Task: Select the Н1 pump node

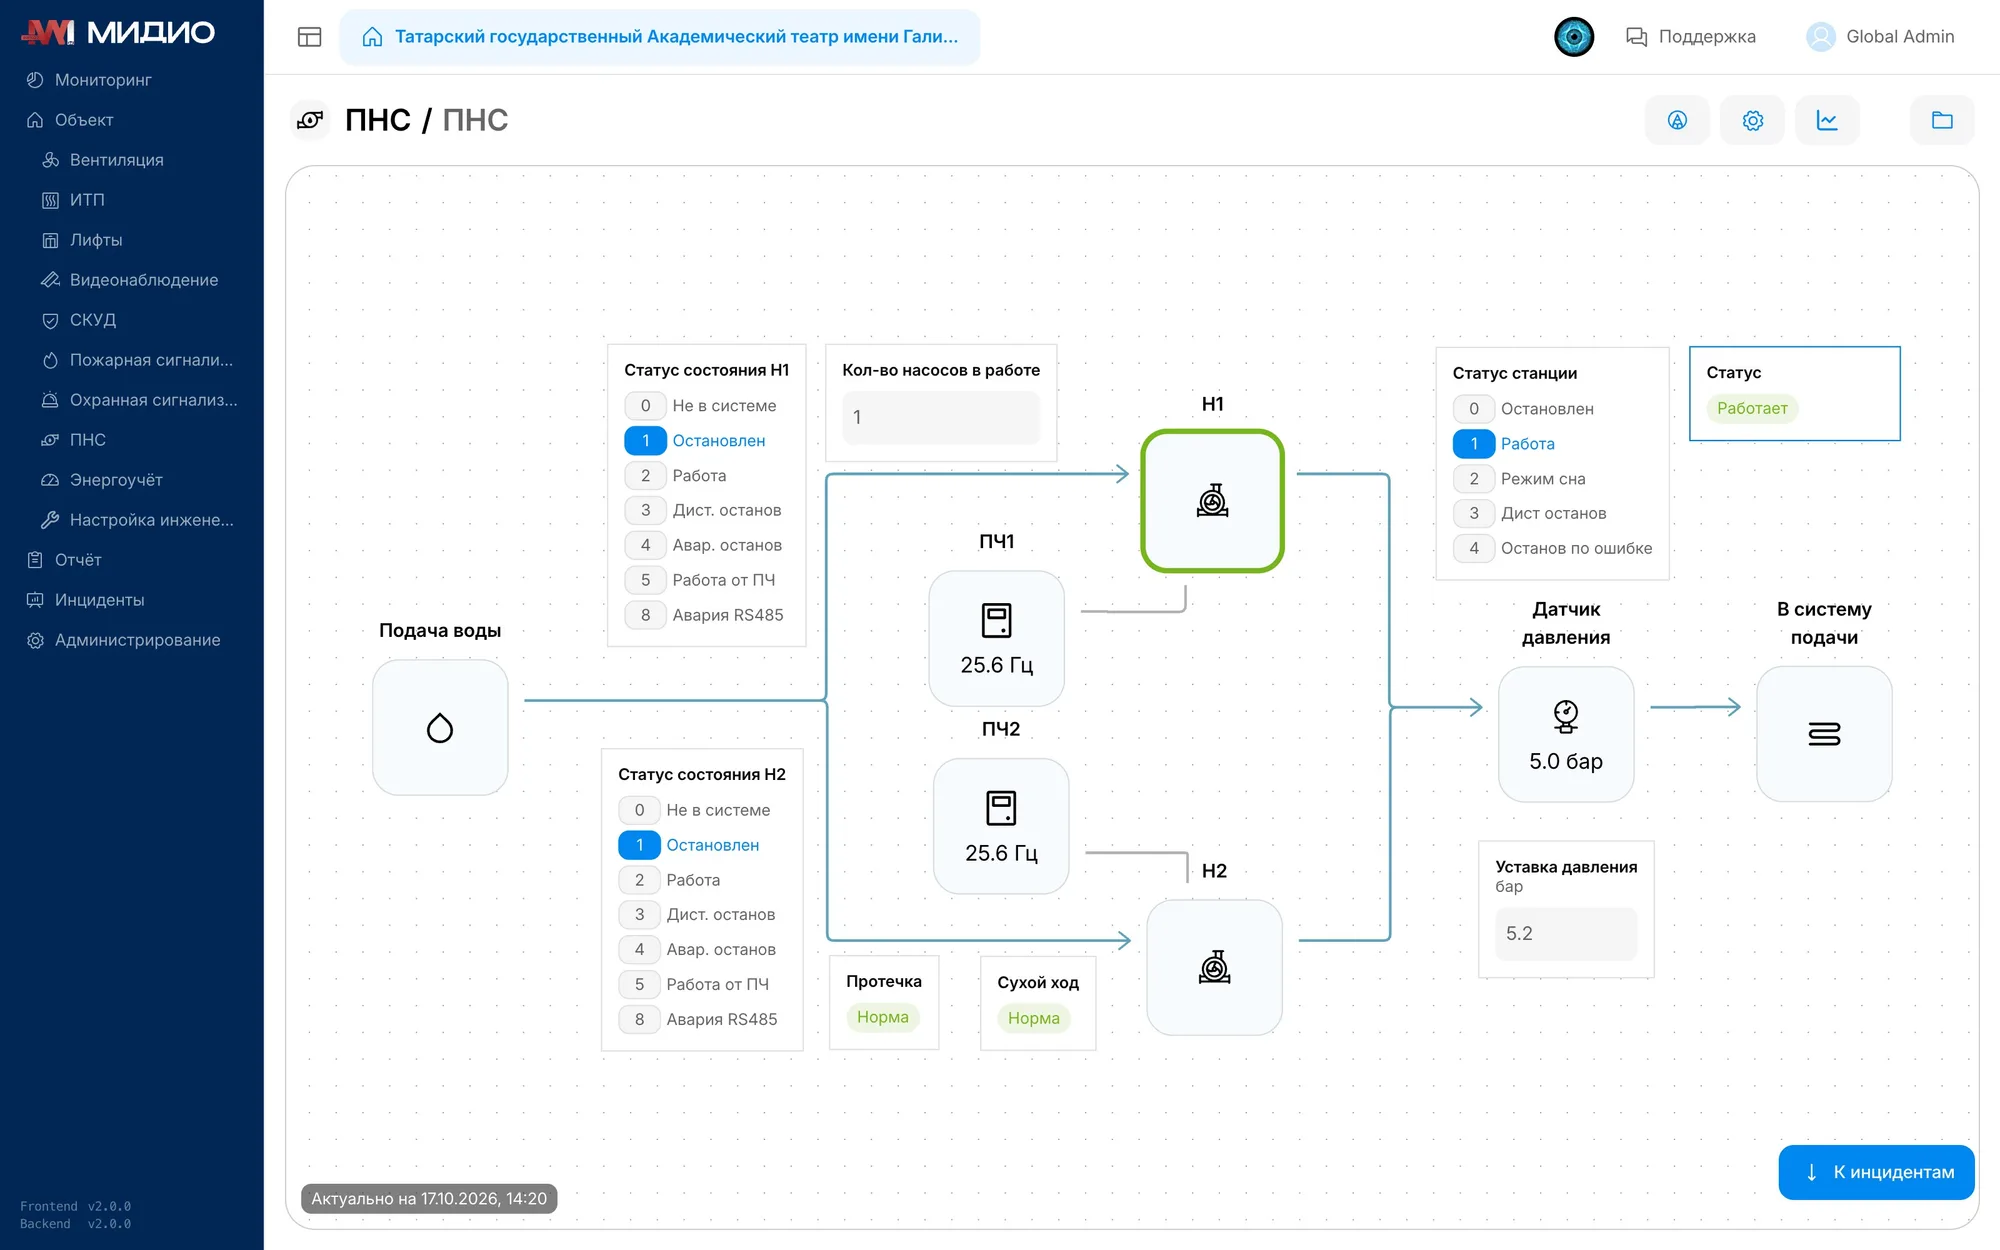Action: tap(1212, 501)
